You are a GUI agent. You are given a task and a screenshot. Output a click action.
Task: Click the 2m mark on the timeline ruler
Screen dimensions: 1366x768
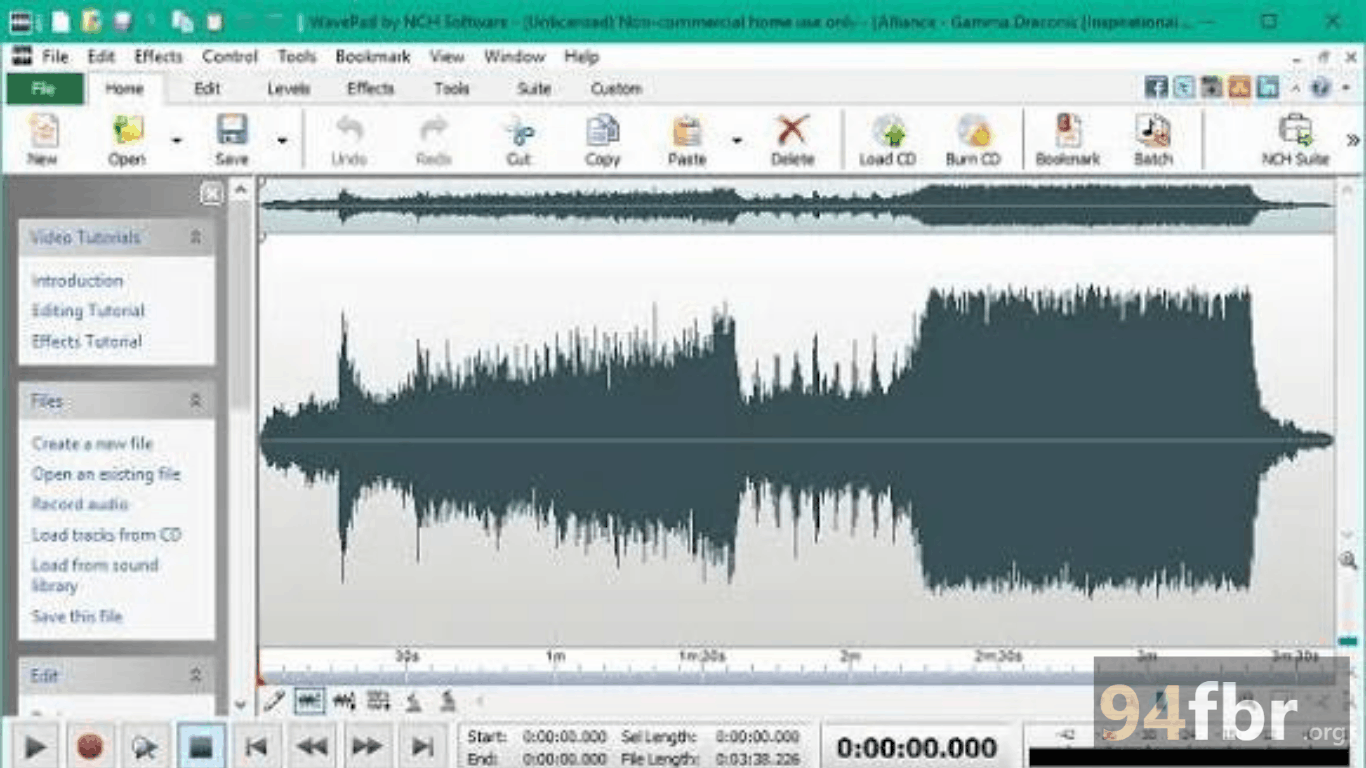850,657
